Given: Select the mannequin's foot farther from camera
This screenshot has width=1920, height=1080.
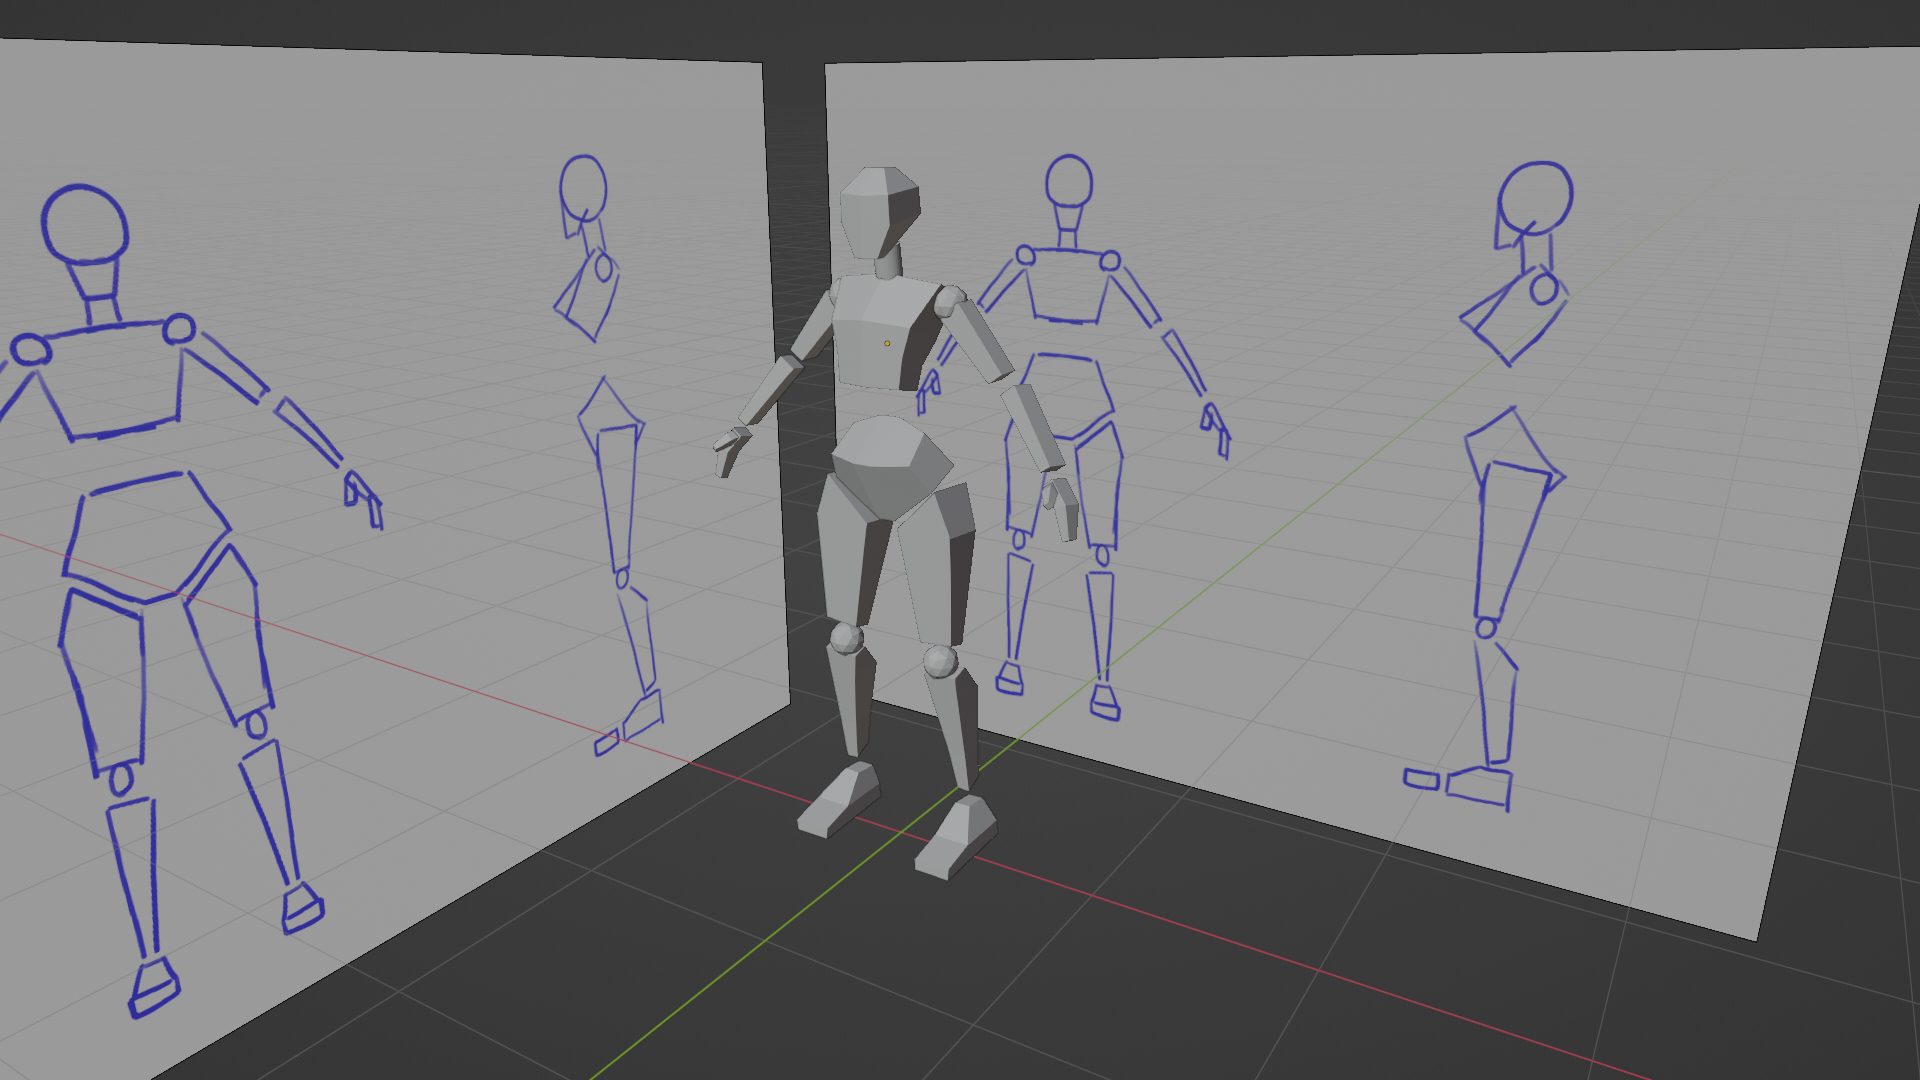Looking at the screenshot, I should [838, 800].
